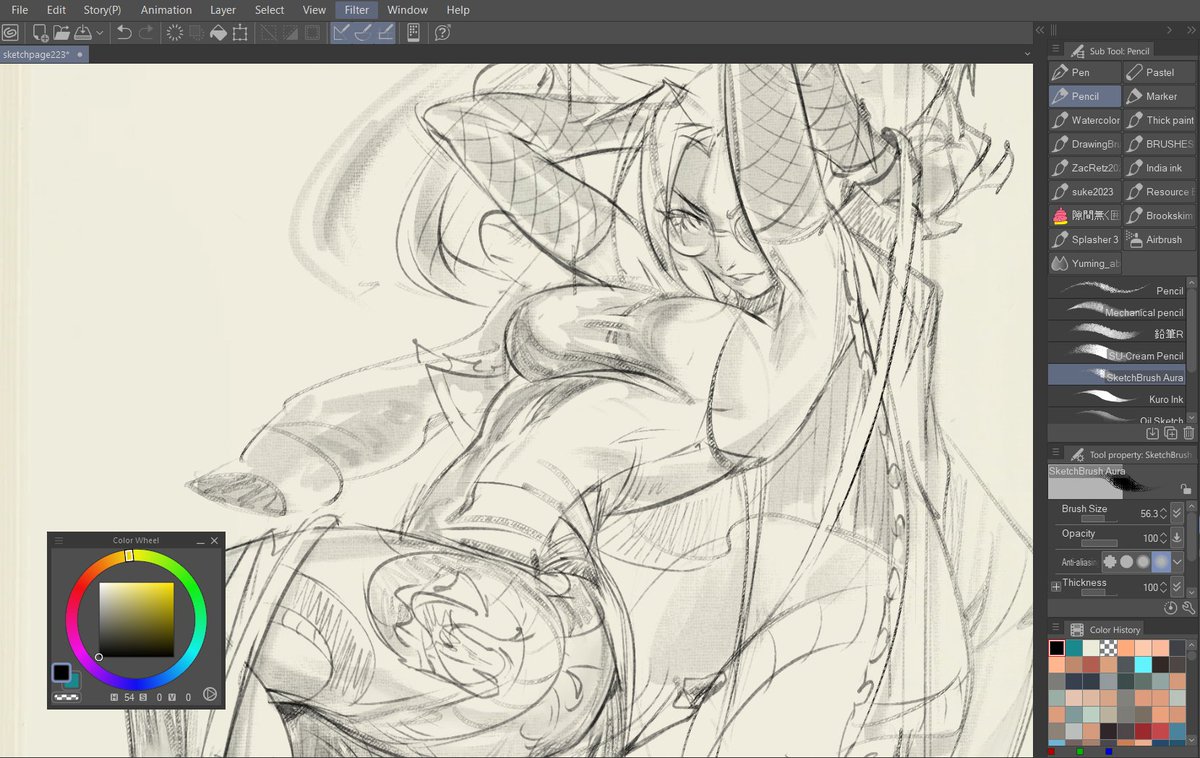Click the Fill paint bucket icon
This screenshot has height=758, width=1200.
(x=218, y=33)
